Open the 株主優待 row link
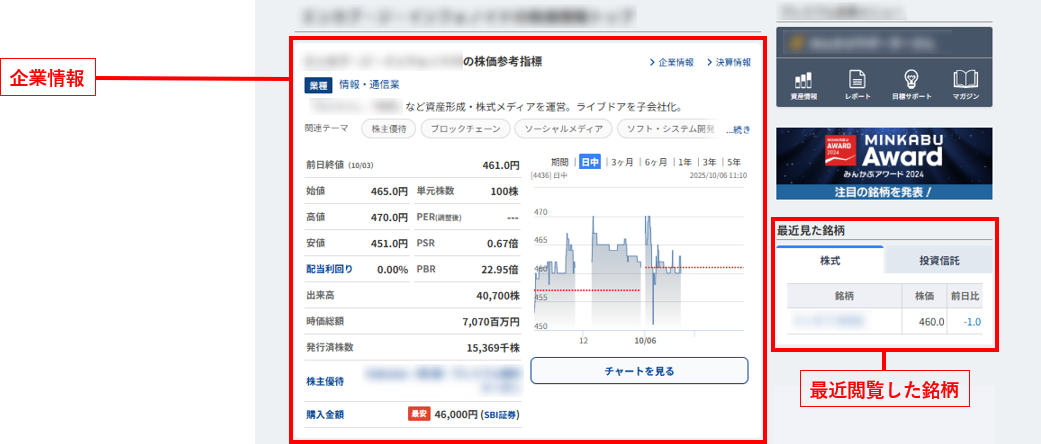Screen dimensions: 1041x444 (x=324, y=382)
